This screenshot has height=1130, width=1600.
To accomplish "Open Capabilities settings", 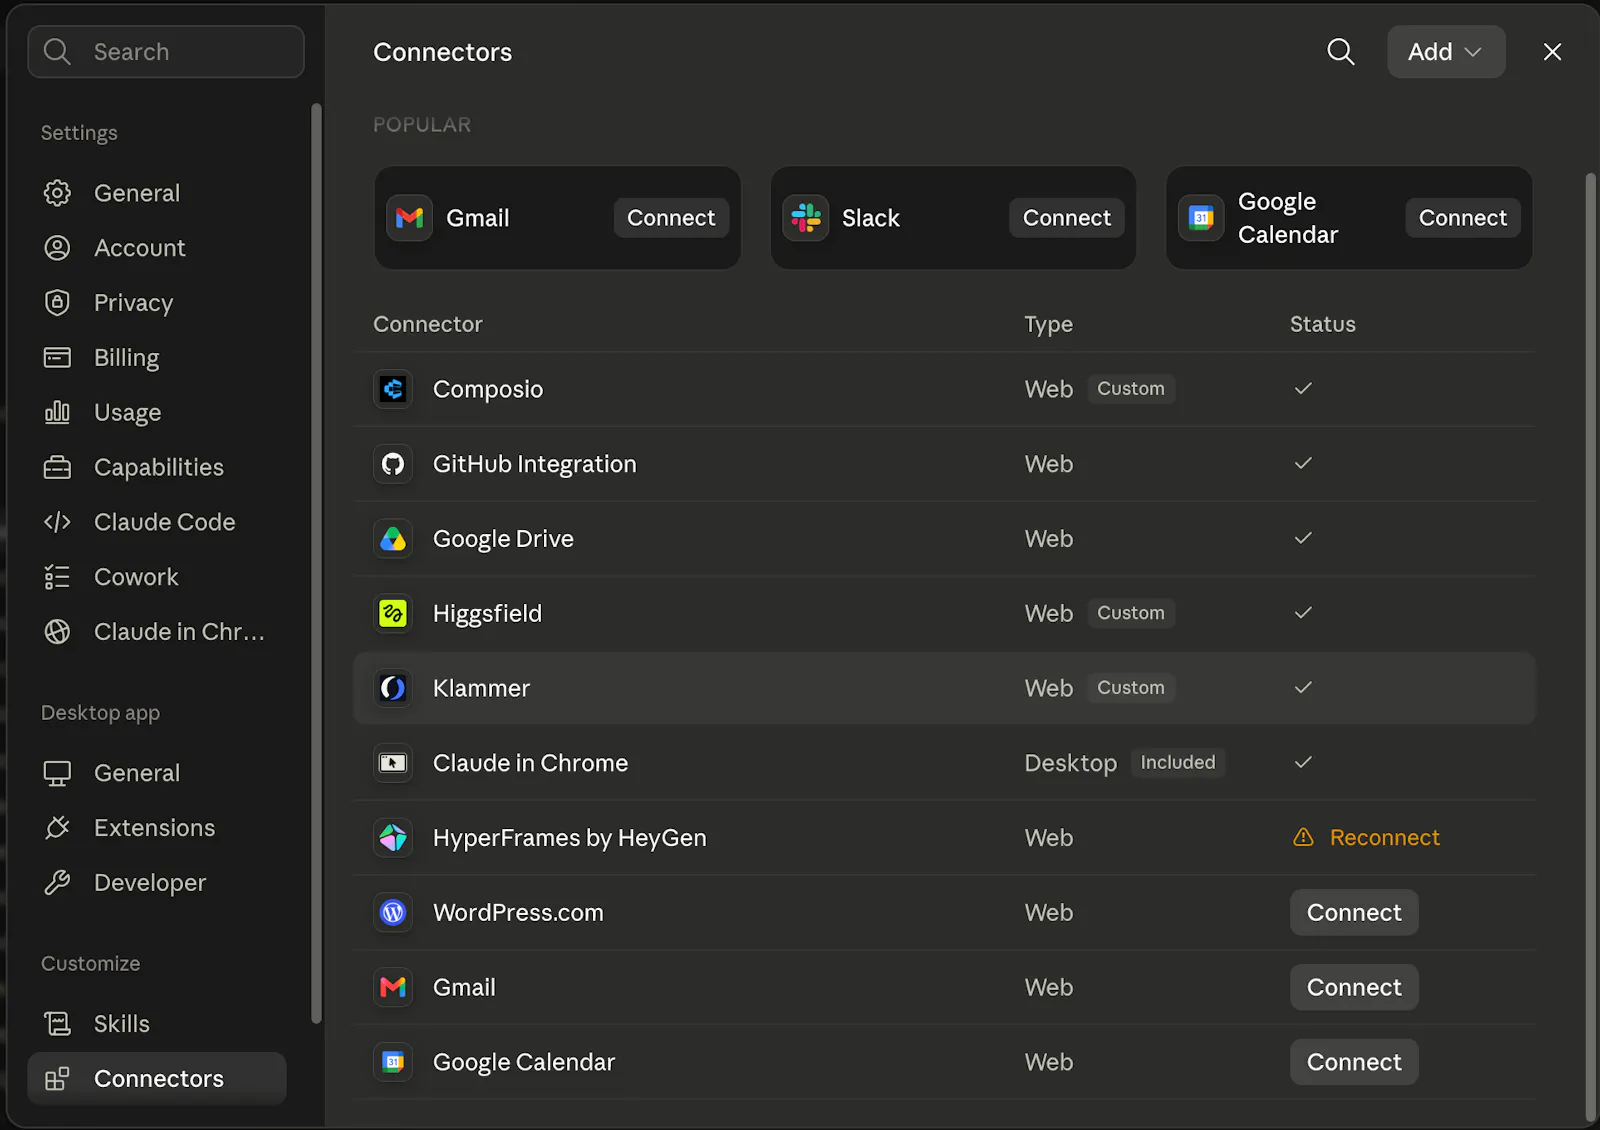I will click(157, 467).
